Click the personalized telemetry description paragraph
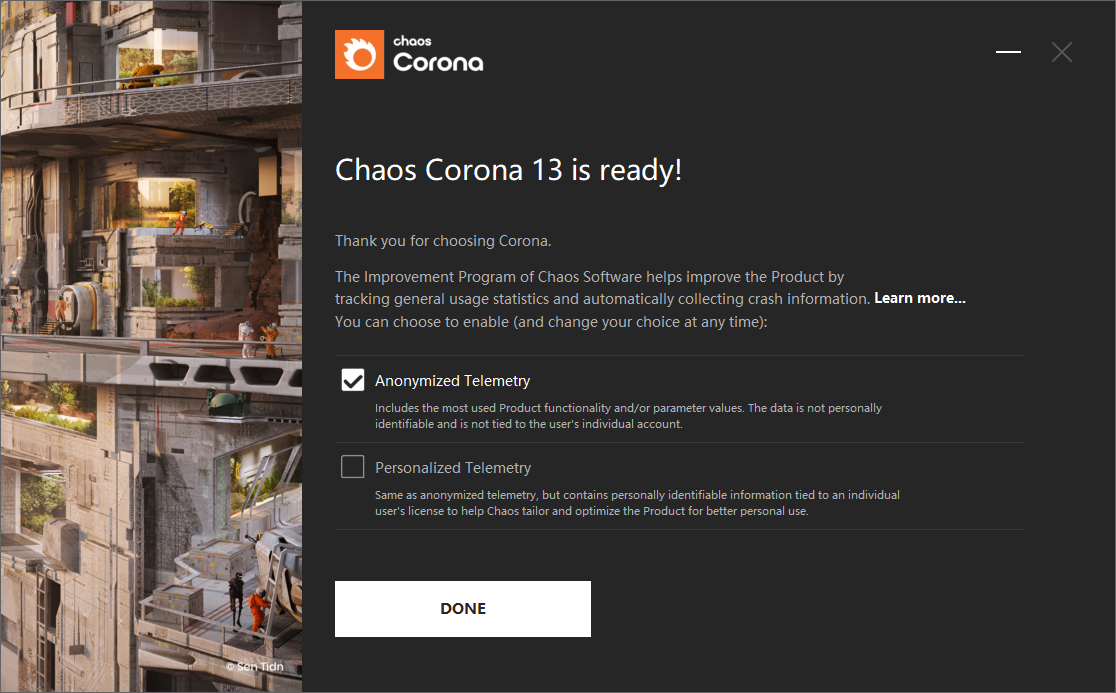The width and height of the screenshot is (1116, 693). pos(637,502)
